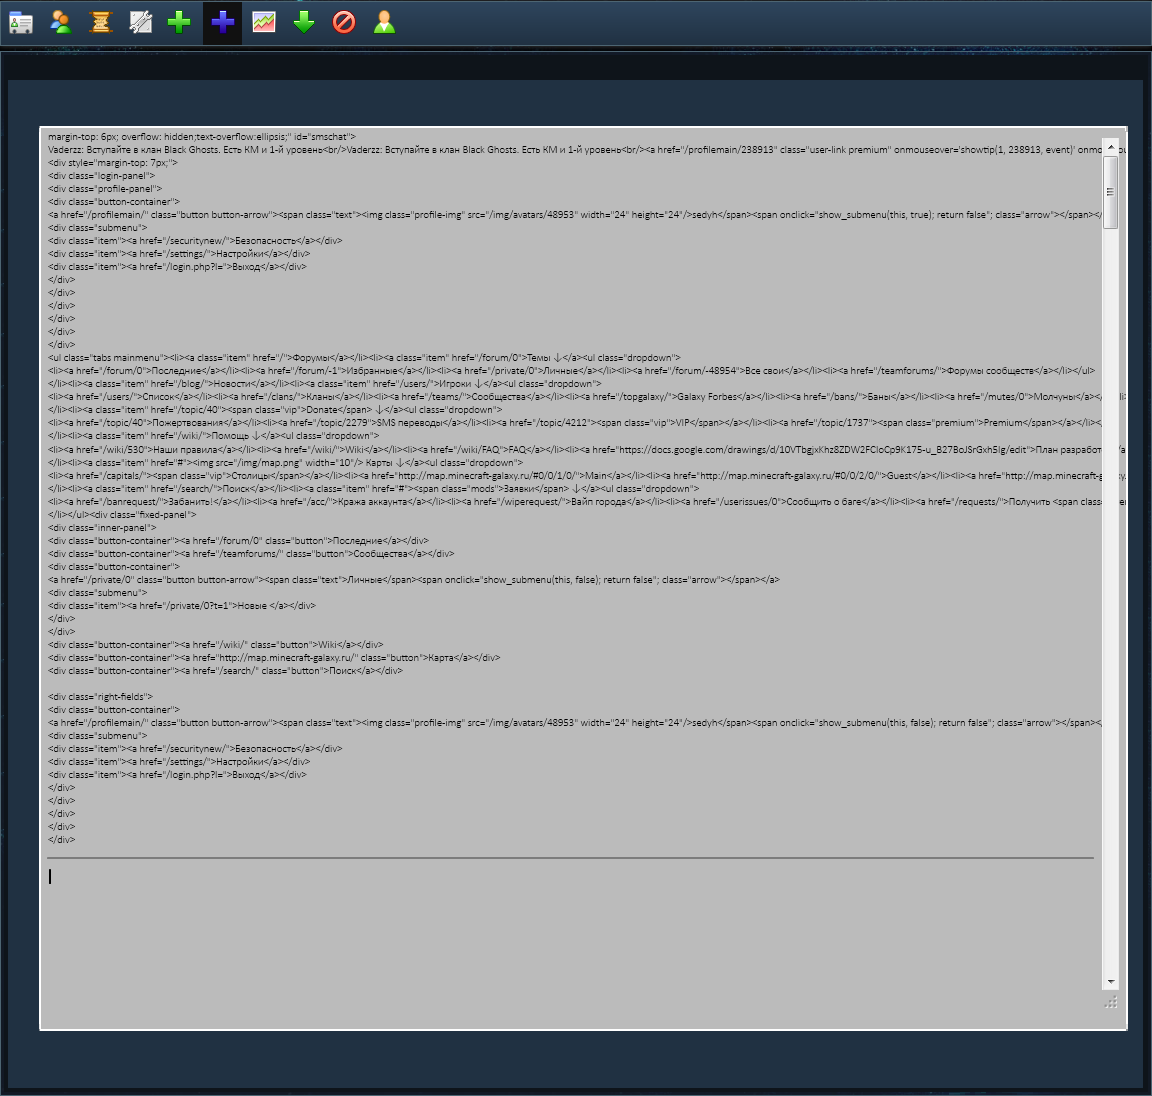Click the line with '/blog/' Новости item

(325, 384)
